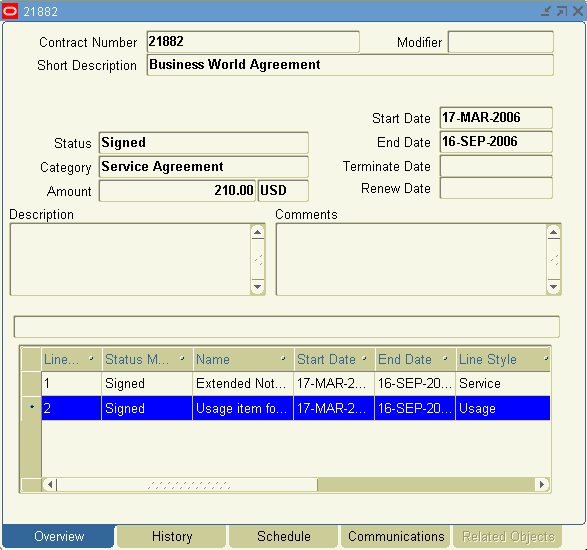Click line 1 start date 17-MAR-2...
This screenshot has width=587, height=550.
point(334,383)
